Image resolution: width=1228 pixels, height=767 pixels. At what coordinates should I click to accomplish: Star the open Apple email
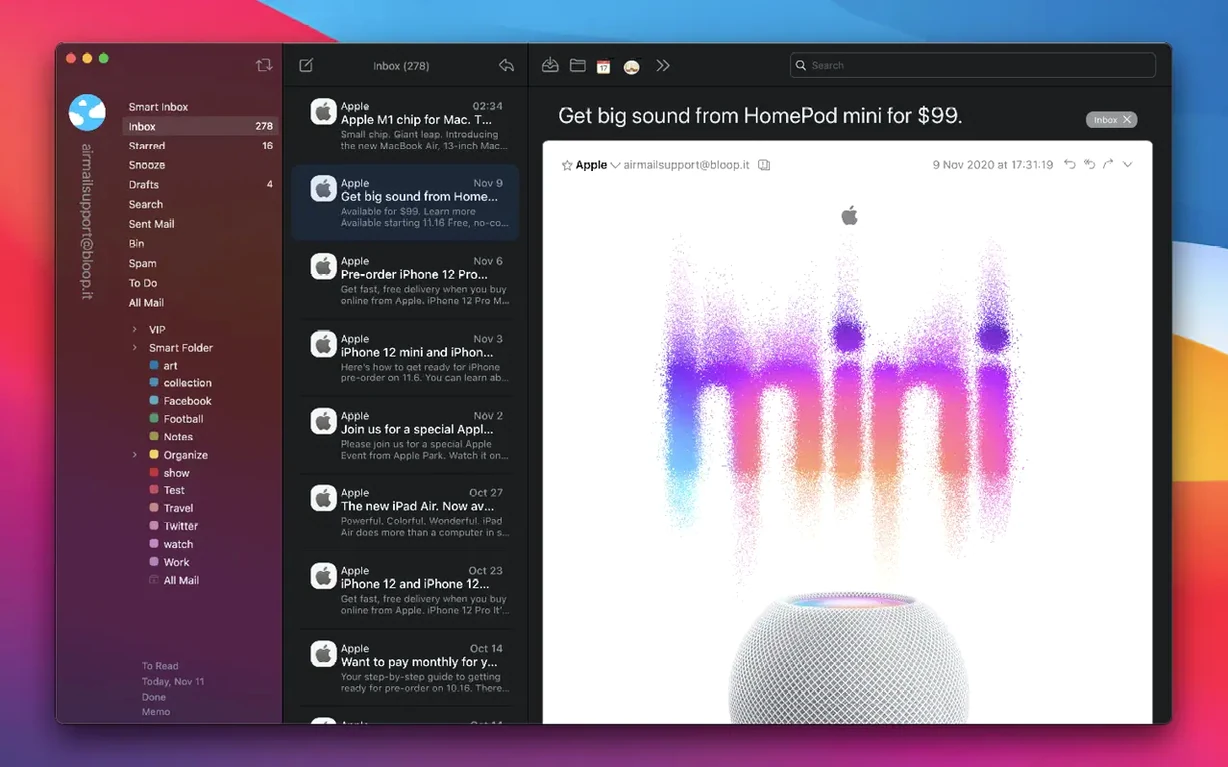point(567,165)
